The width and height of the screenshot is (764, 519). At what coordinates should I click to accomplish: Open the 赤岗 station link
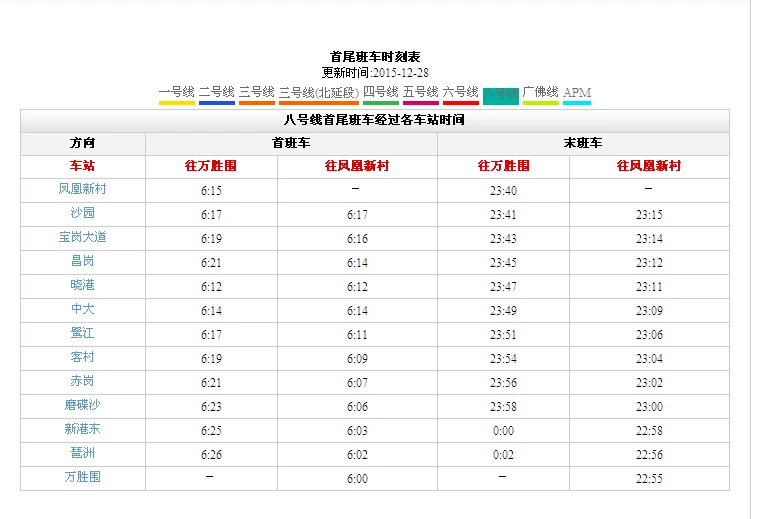[82, 381]
